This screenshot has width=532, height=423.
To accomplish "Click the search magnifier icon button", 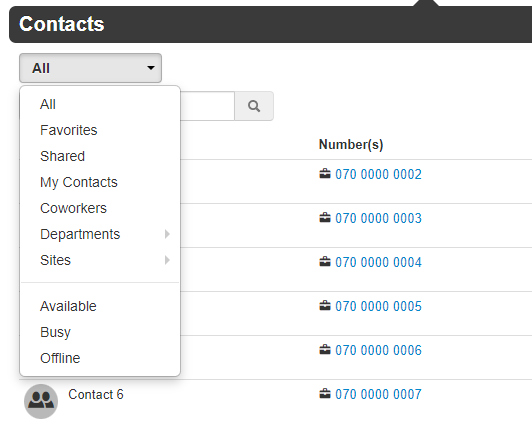I will point(254,106).
